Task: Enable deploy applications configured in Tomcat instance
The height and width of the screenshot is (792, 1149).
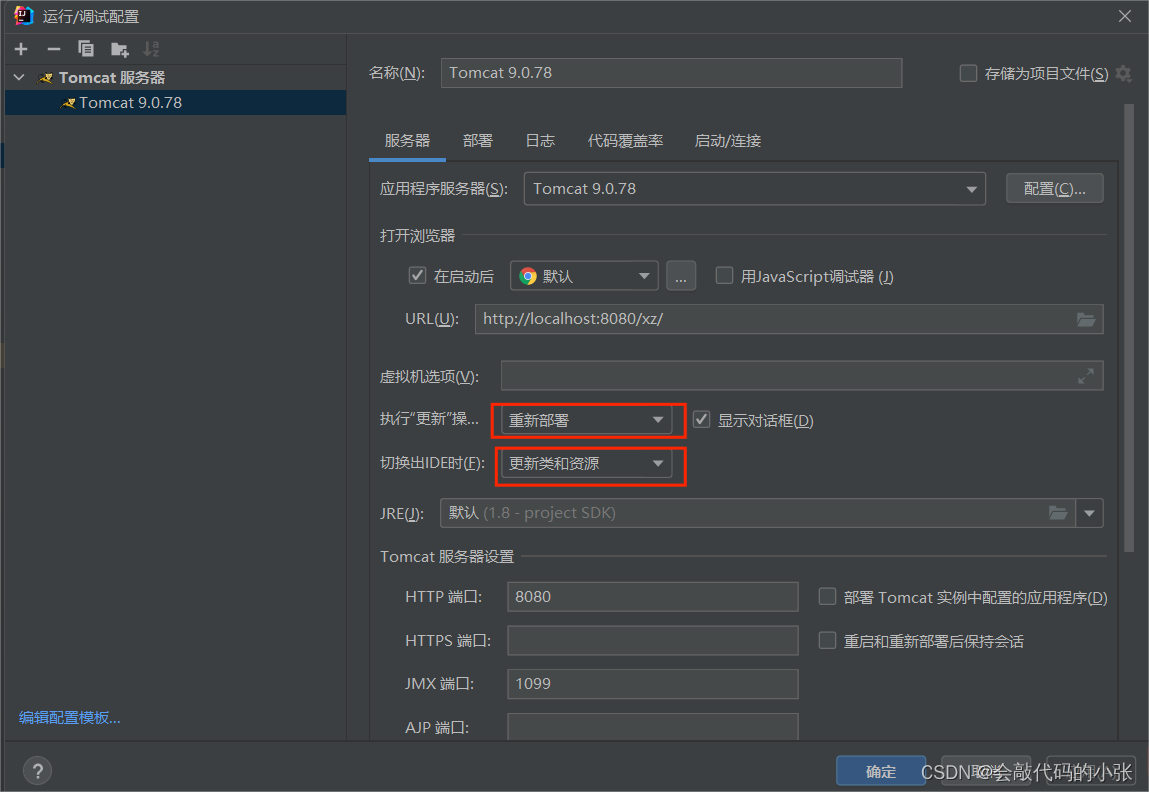Action: click(827, 596)
